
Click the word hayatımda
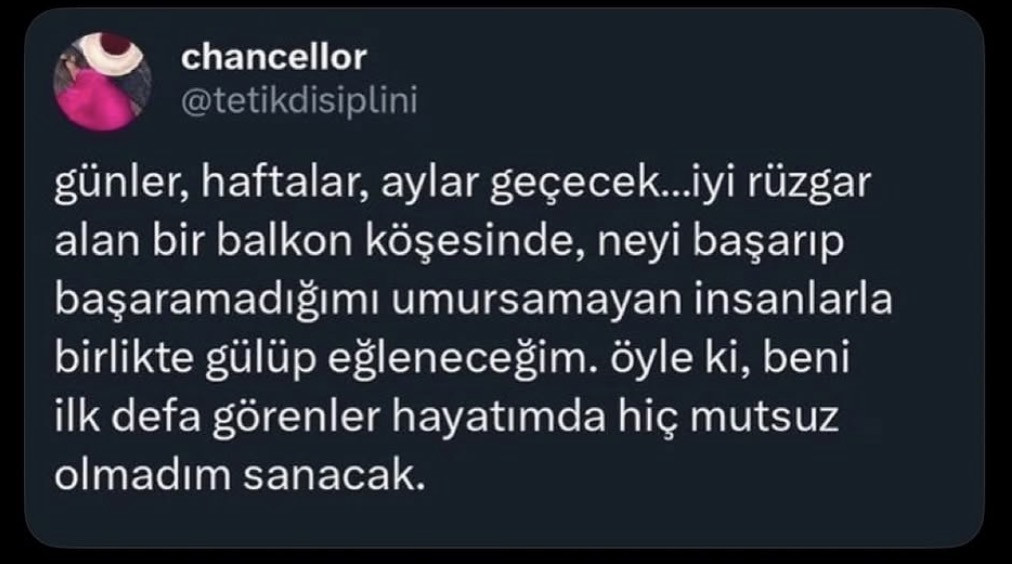pos(499,418)
